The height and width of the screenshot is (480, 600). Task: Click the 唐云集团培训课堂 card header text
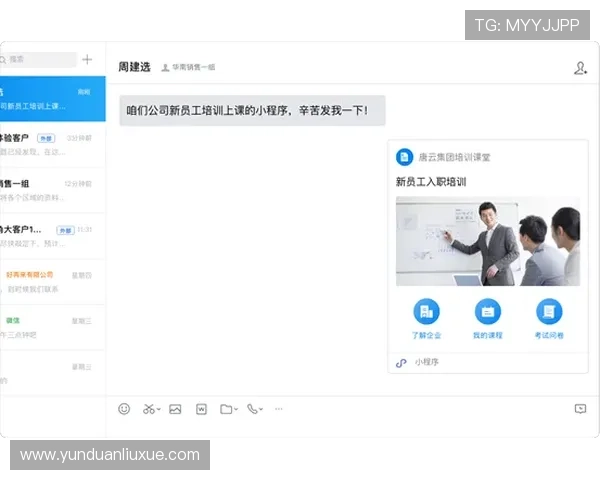coord(454,157)
